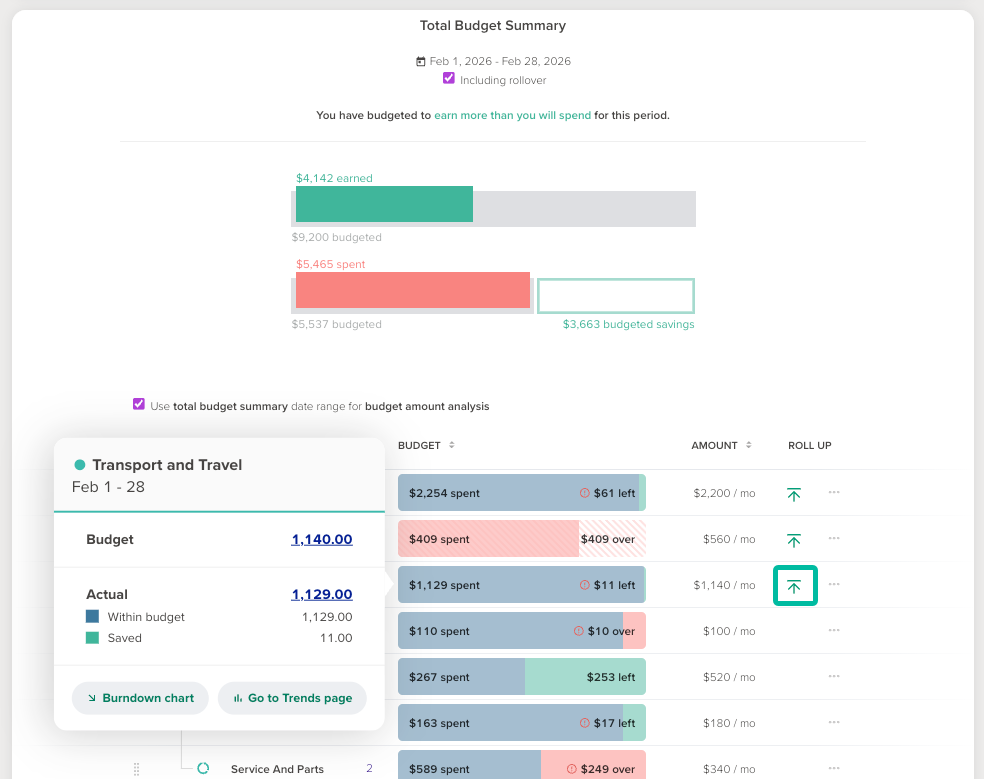Open the Burndown chart button
This screenshot has width=984, height=779.
(140, 698)
